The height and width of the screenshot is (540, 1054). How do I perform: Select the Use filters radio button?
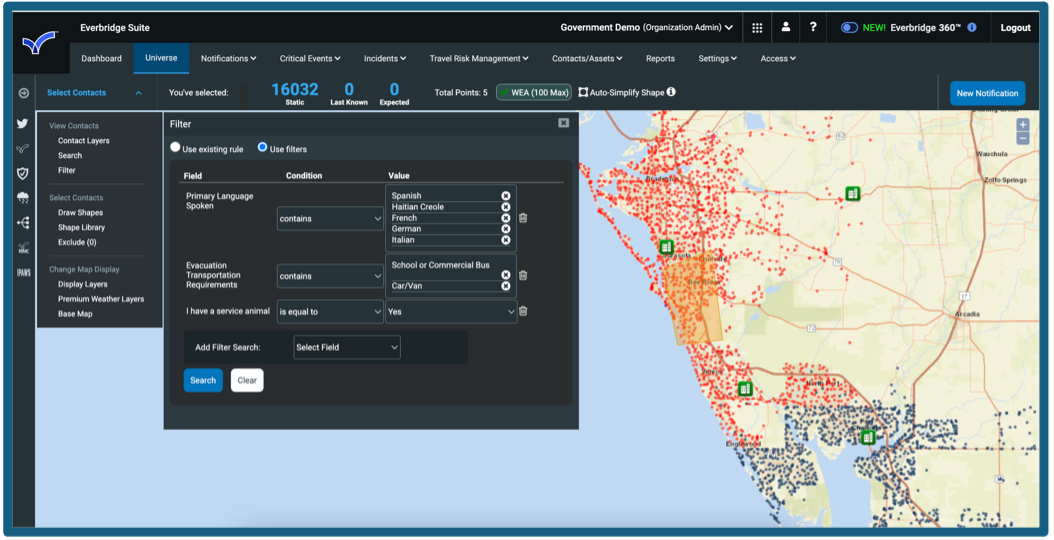pos(263,148)
